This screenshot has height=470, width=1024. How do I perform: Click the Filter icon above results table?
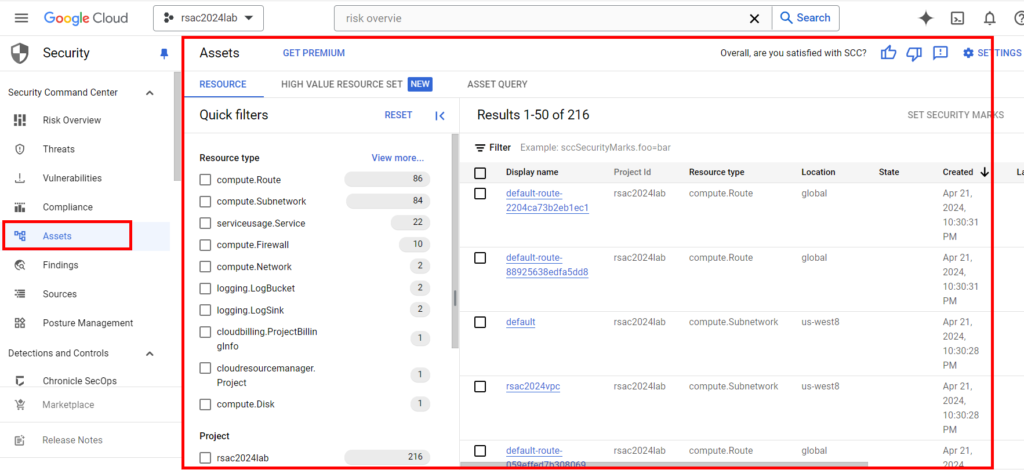pos(481,148)
